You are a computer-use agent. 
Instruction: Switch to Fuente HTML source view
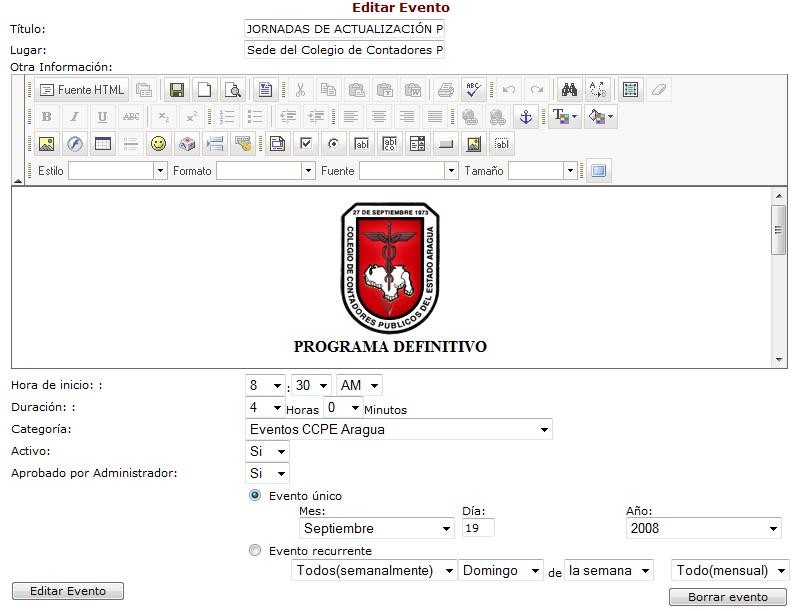tap(83, 90)
